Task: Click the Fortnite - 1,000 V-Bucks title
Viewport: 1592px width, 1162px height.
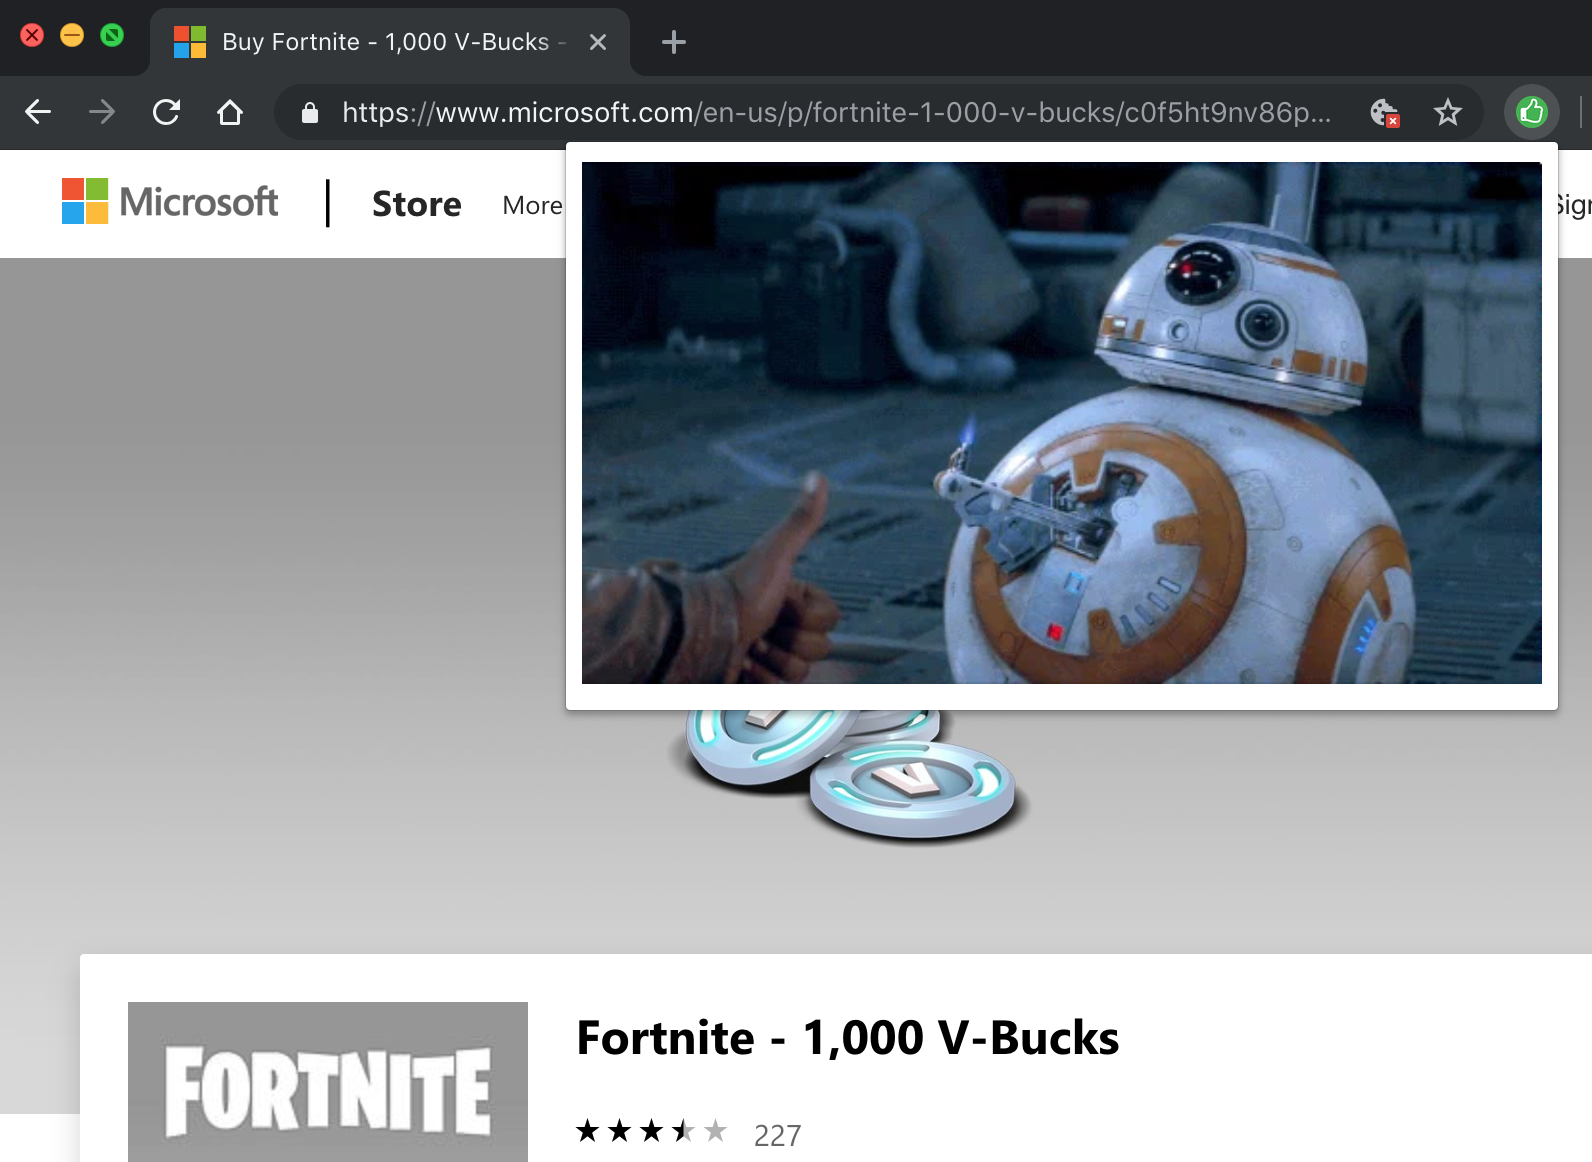Action: pyautogui.click(x=848, y=1038)
